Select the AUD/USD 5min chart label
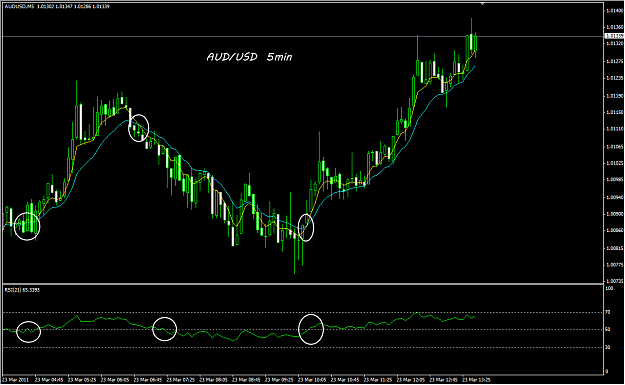This screenshot has width=625, height=385. coord(250,57)
